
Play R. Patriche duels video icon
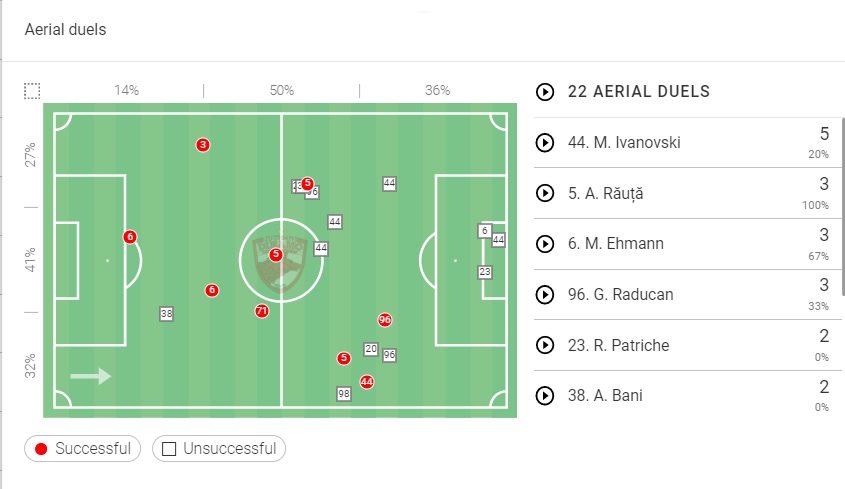pos(545,345)
